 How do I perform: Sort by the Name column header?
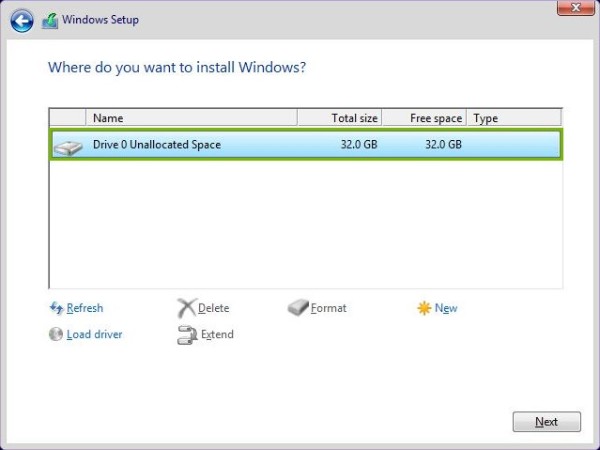192,118
